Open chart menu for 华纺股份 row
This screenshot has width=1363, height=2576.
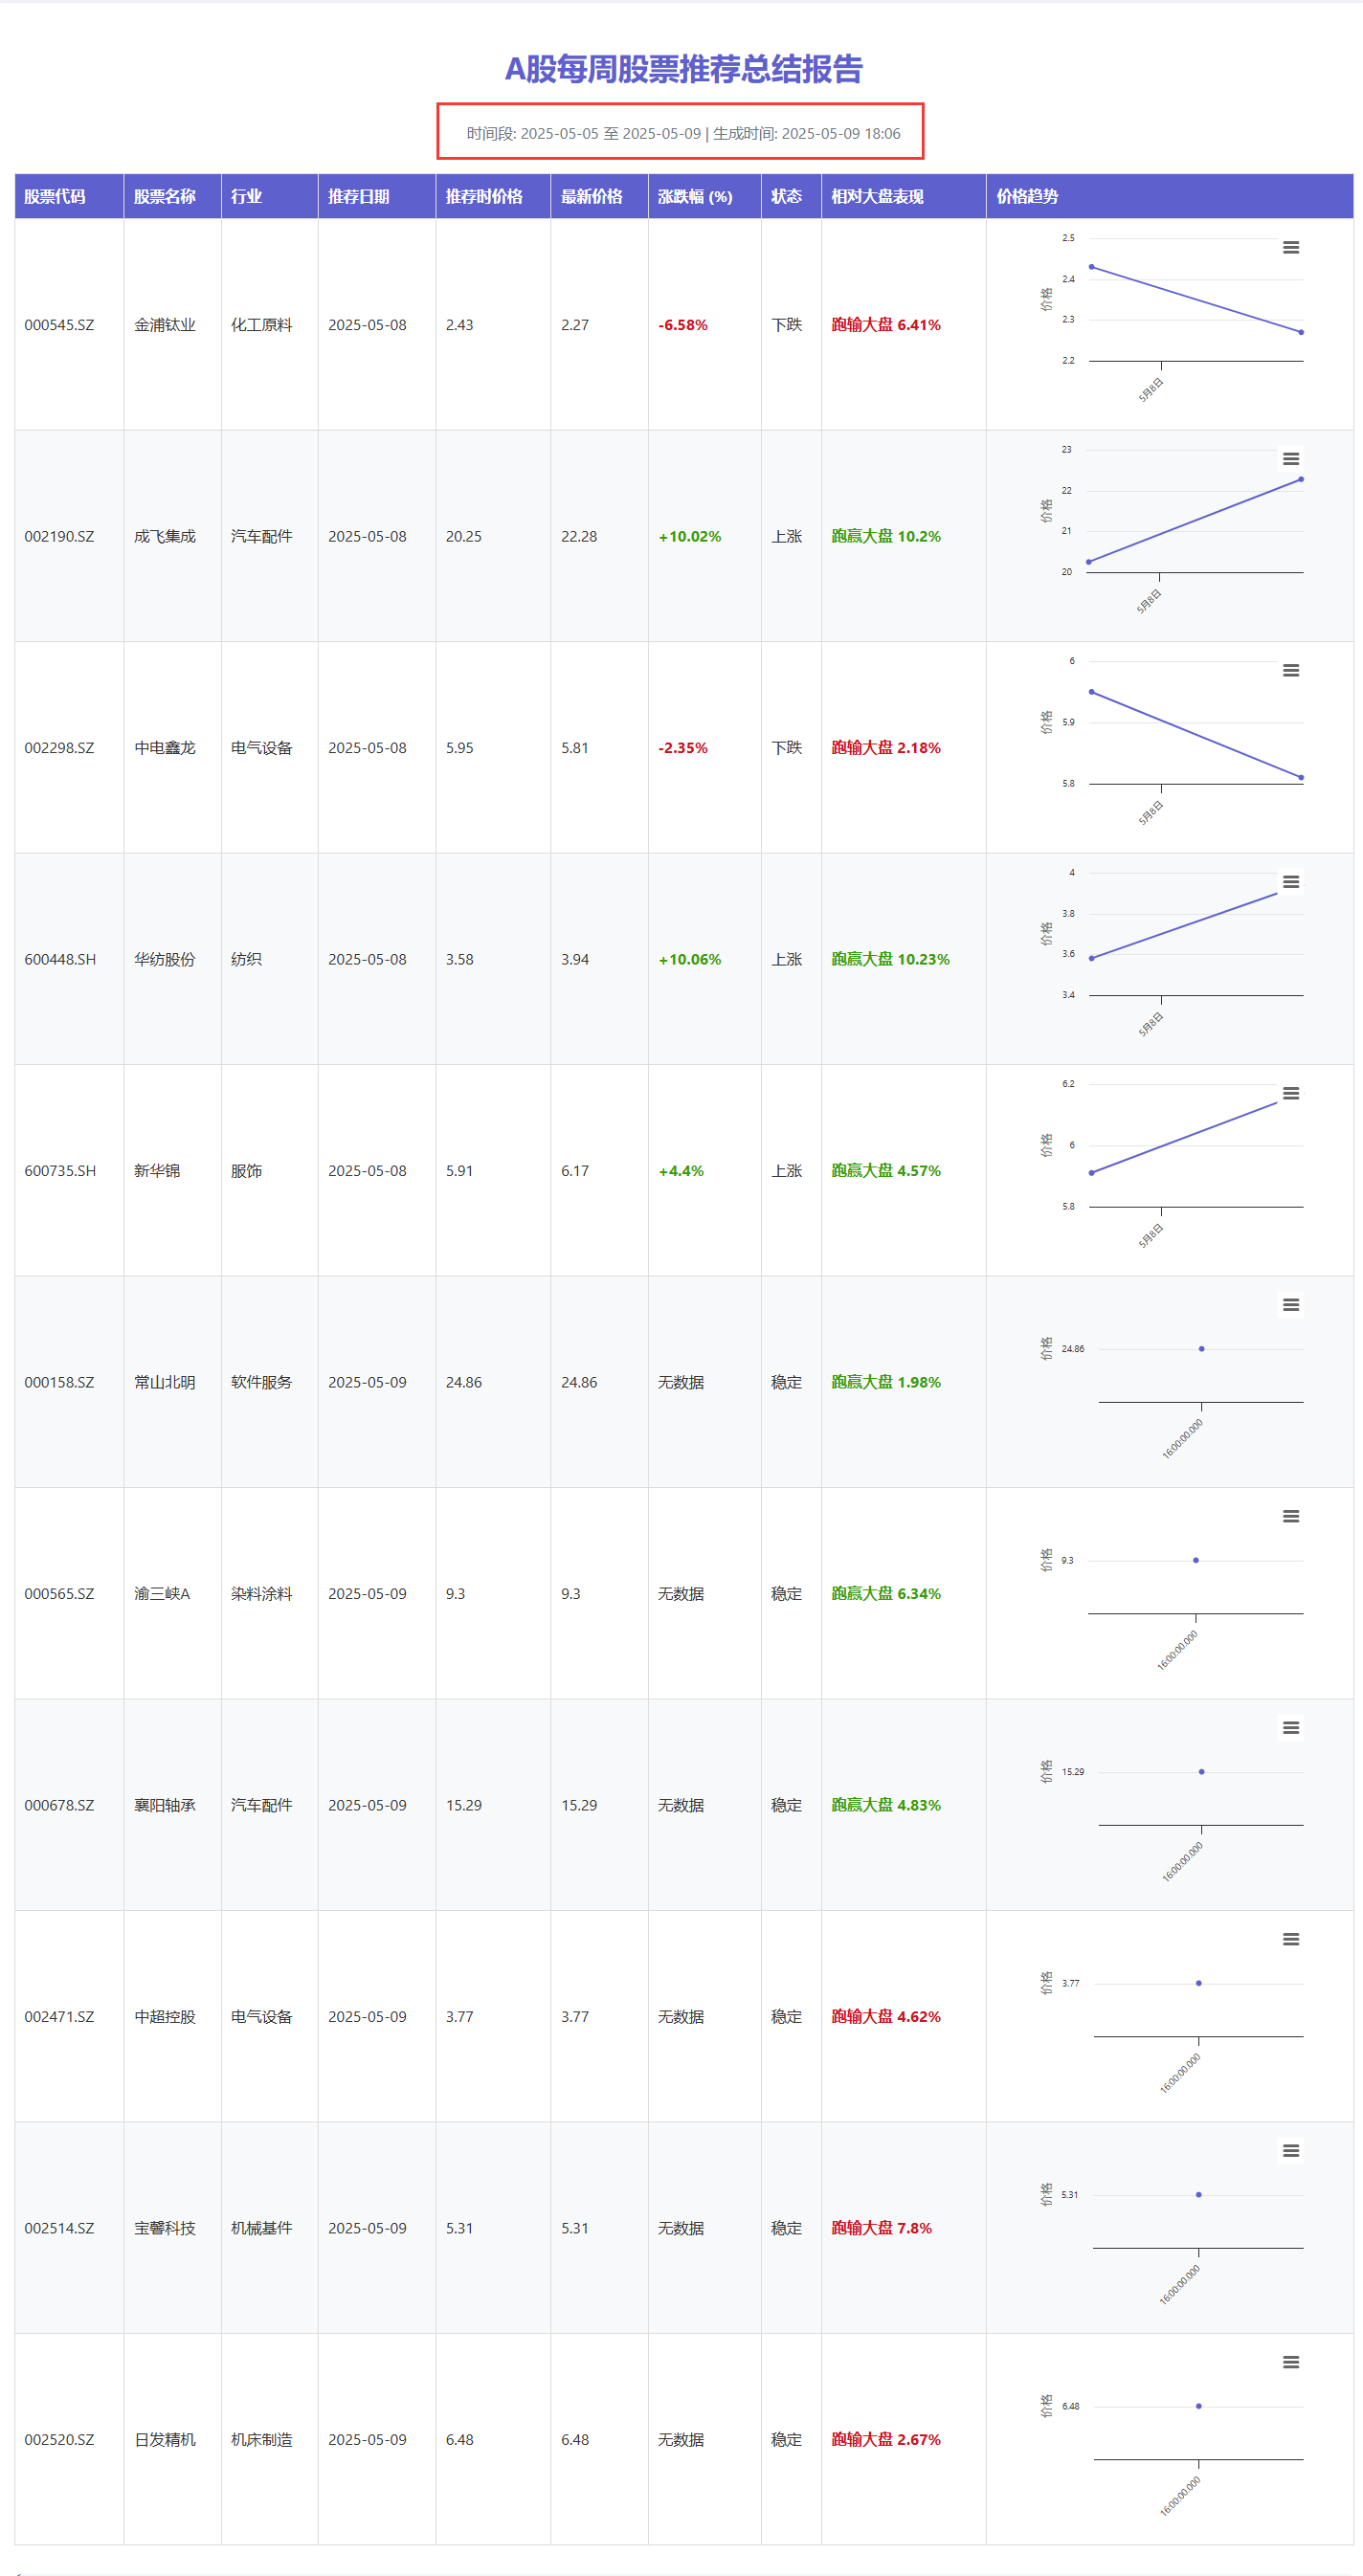point(1291,881)
